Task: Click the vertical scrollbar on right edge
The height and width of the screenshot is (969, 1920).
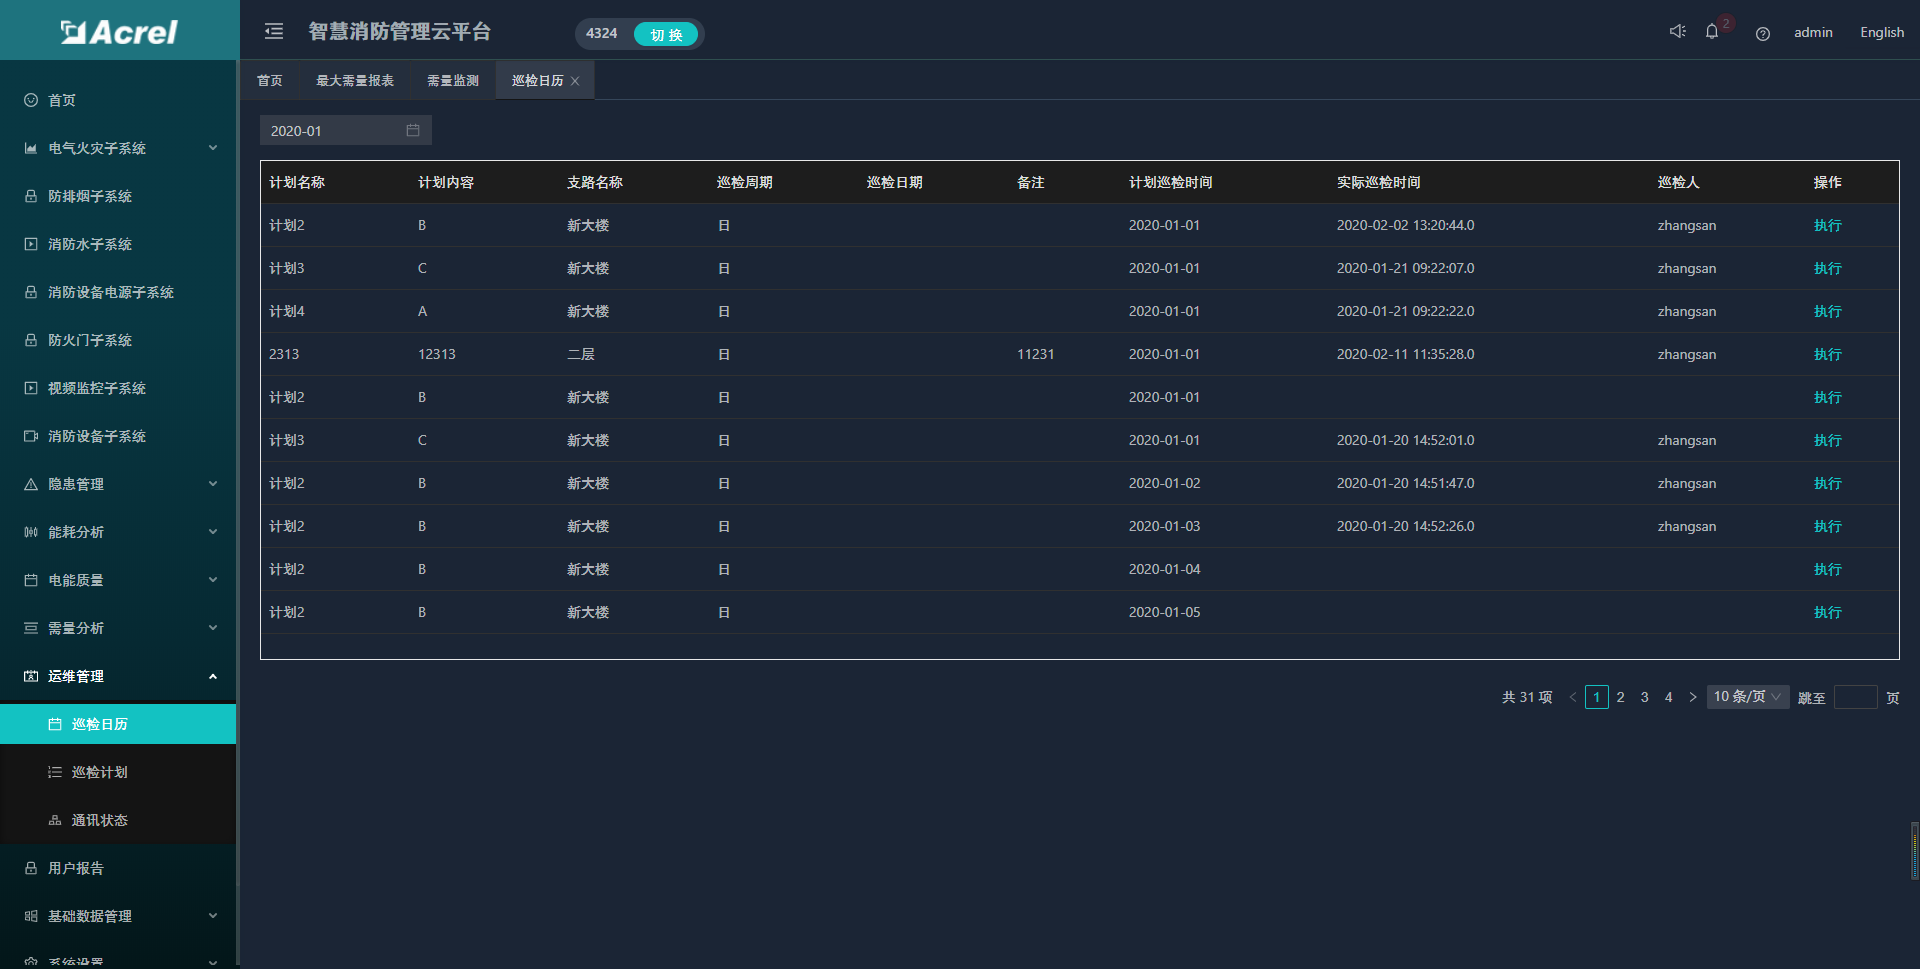Action: [x=1914, y=850]
